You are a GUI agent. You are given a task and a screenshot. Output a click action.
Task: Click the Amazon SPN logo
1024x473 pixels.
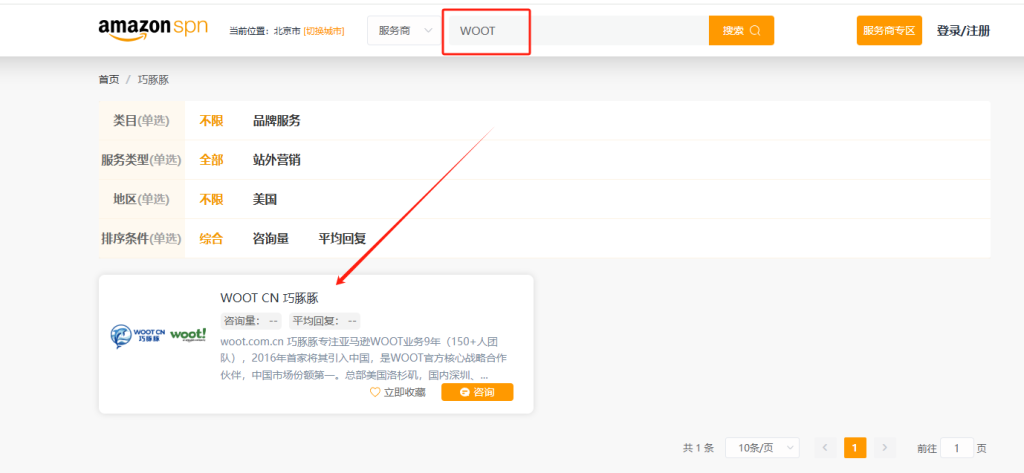click(153, 30)
